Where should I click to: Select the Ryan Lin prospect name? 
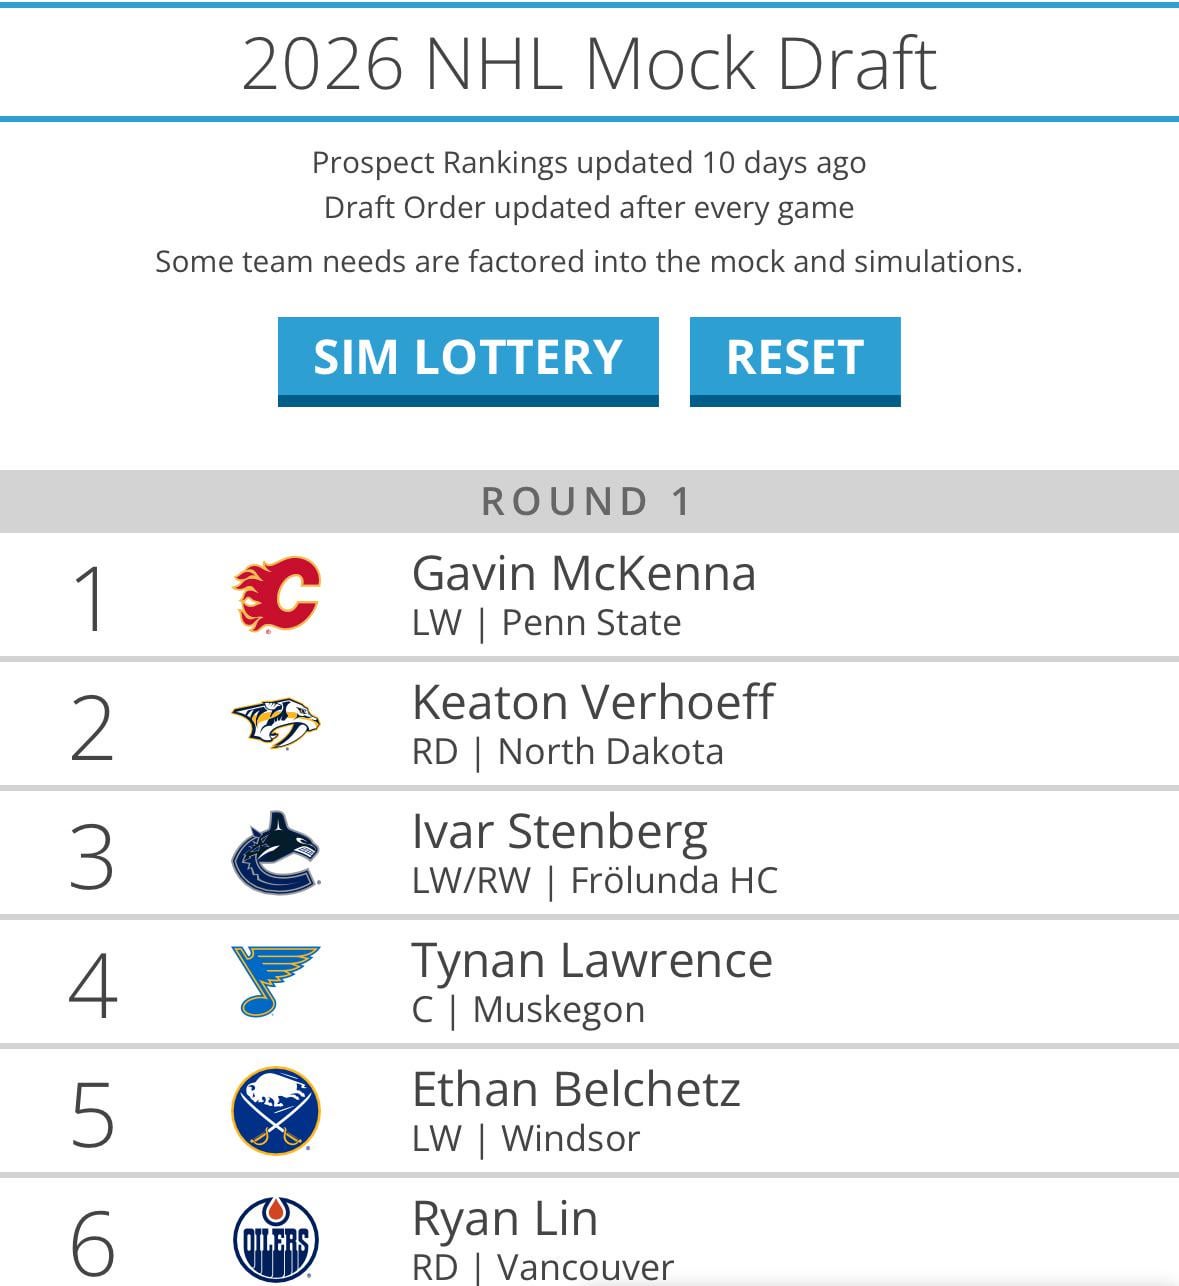[x=505, y=1219]
